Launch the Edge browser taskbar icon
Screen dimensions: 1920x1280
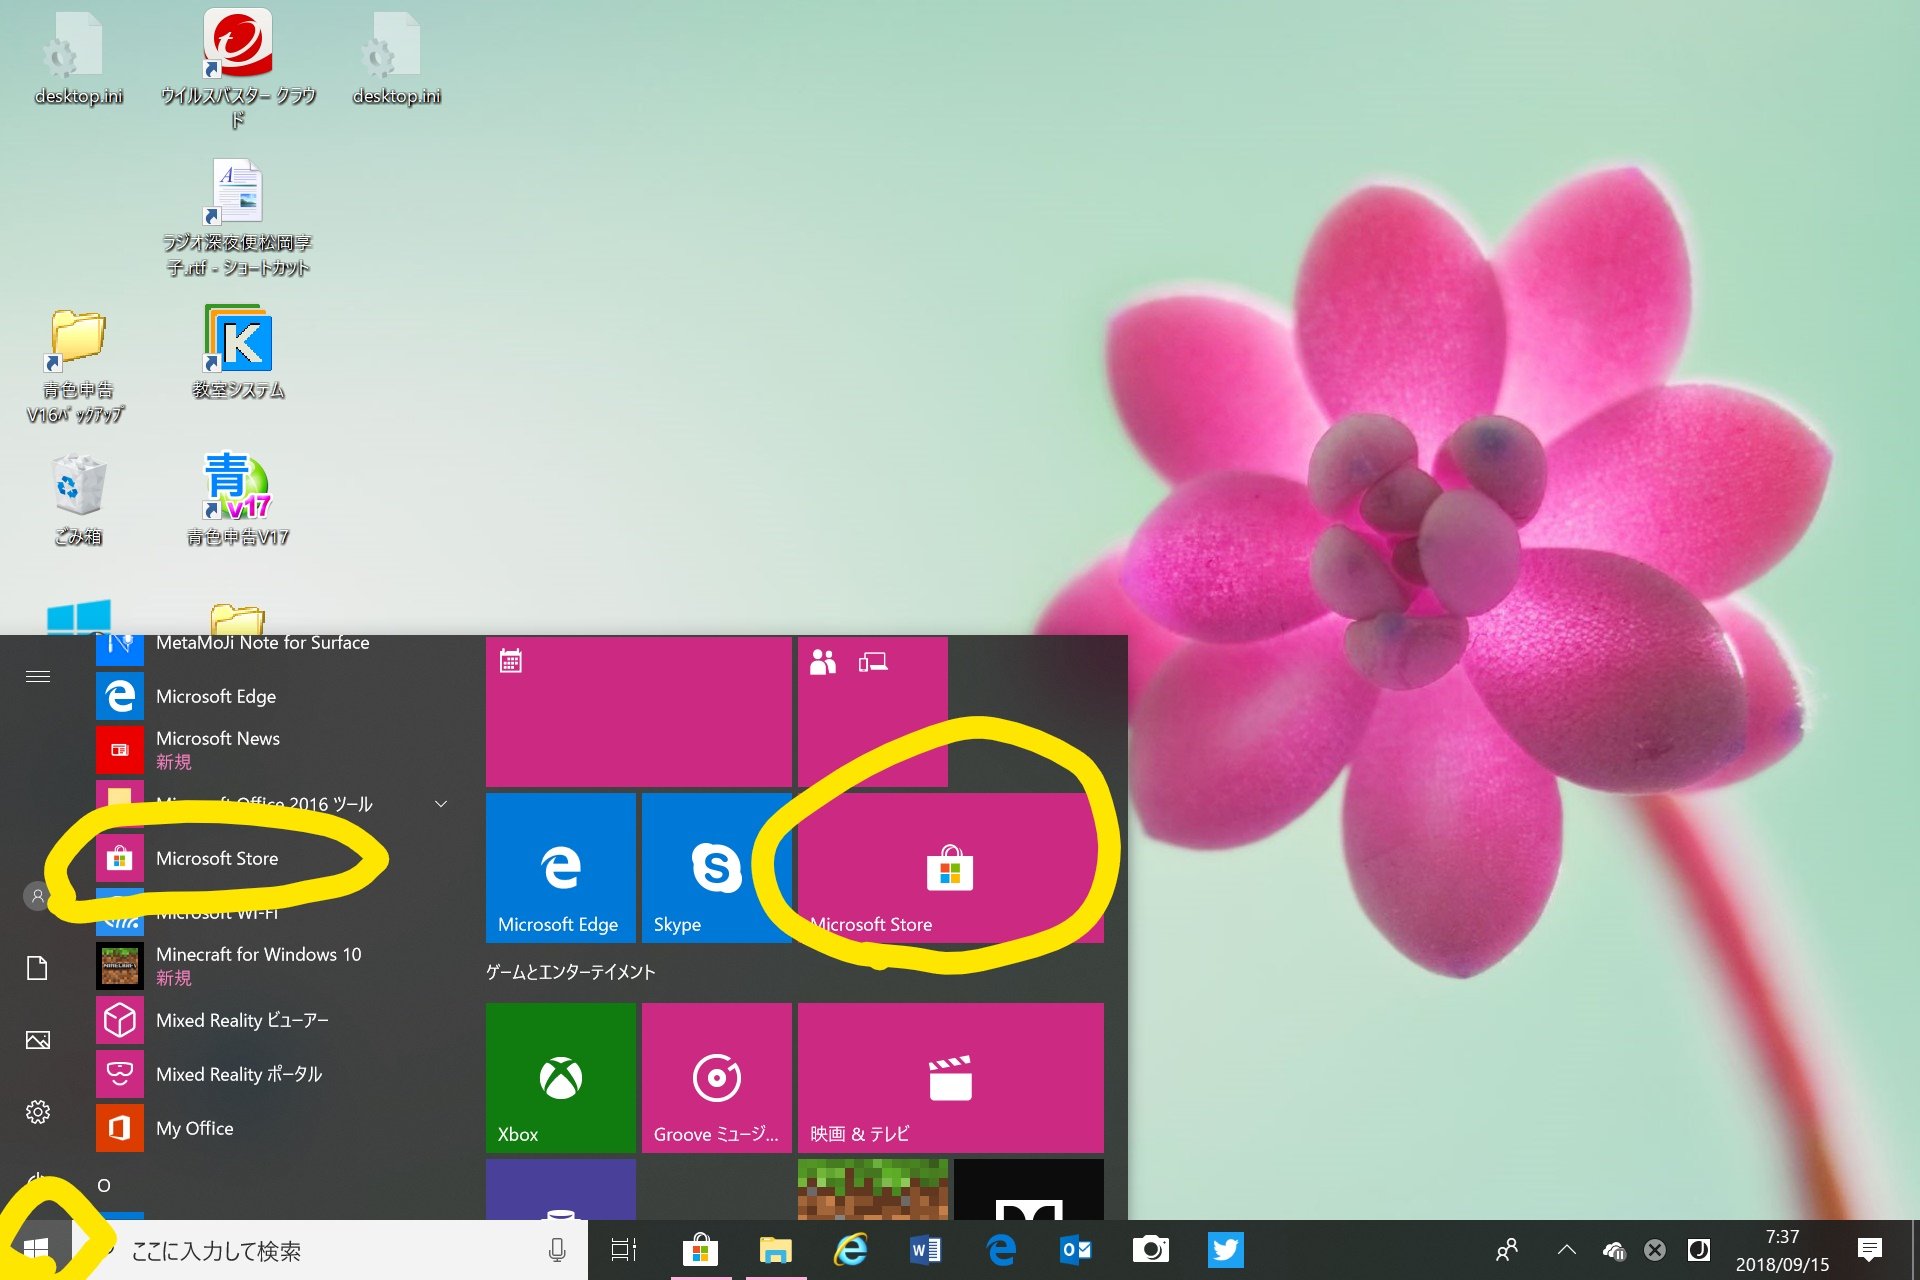1001,1250
